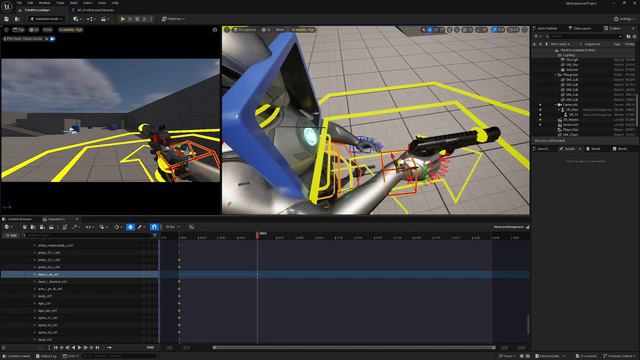
Task: Click Show button in right viewport
Action: tap(280, 30)
